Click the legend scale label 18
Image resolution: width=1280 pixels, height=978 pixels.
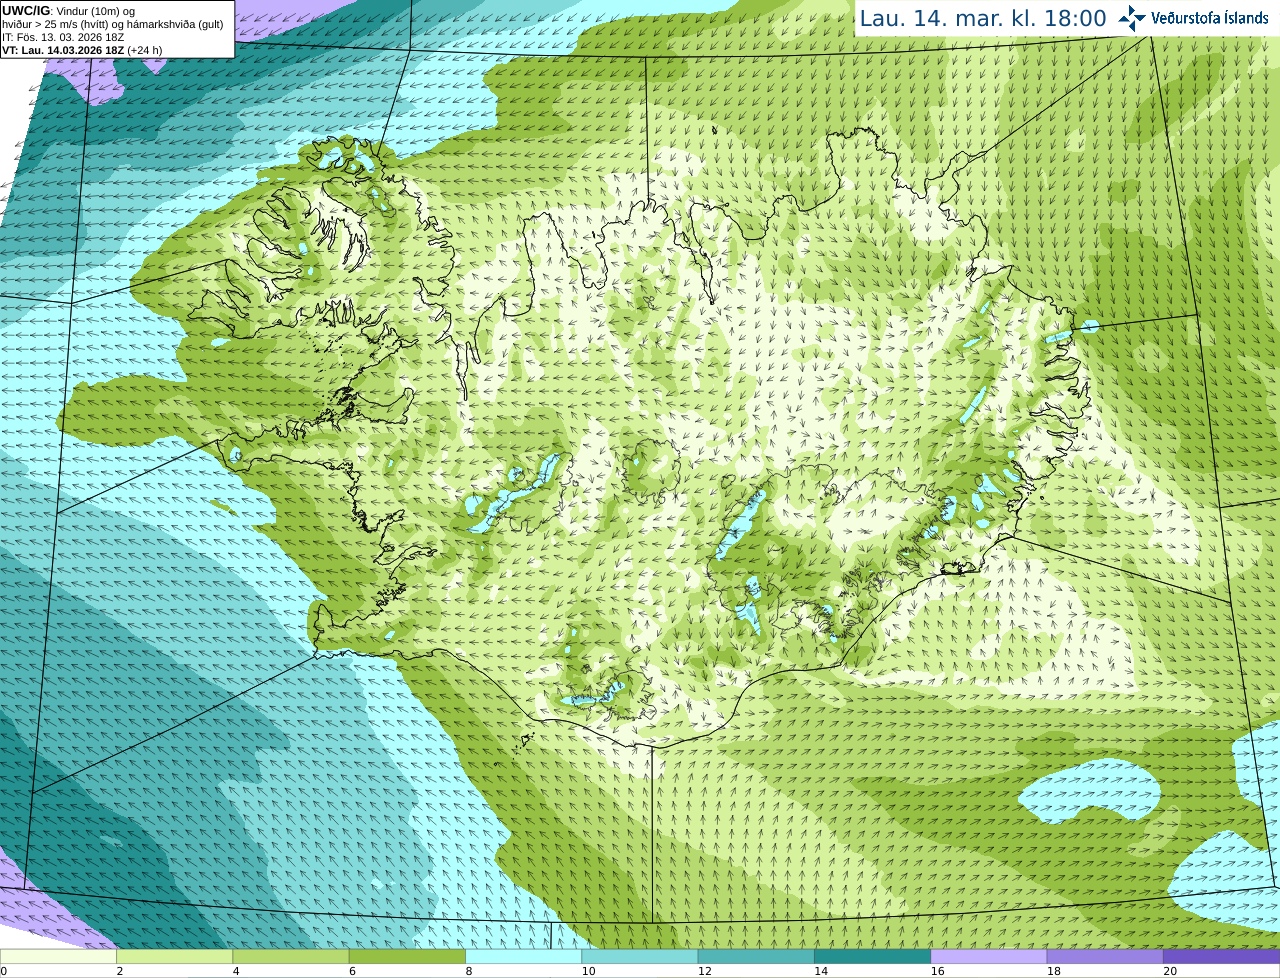(x=1053, y=971)
